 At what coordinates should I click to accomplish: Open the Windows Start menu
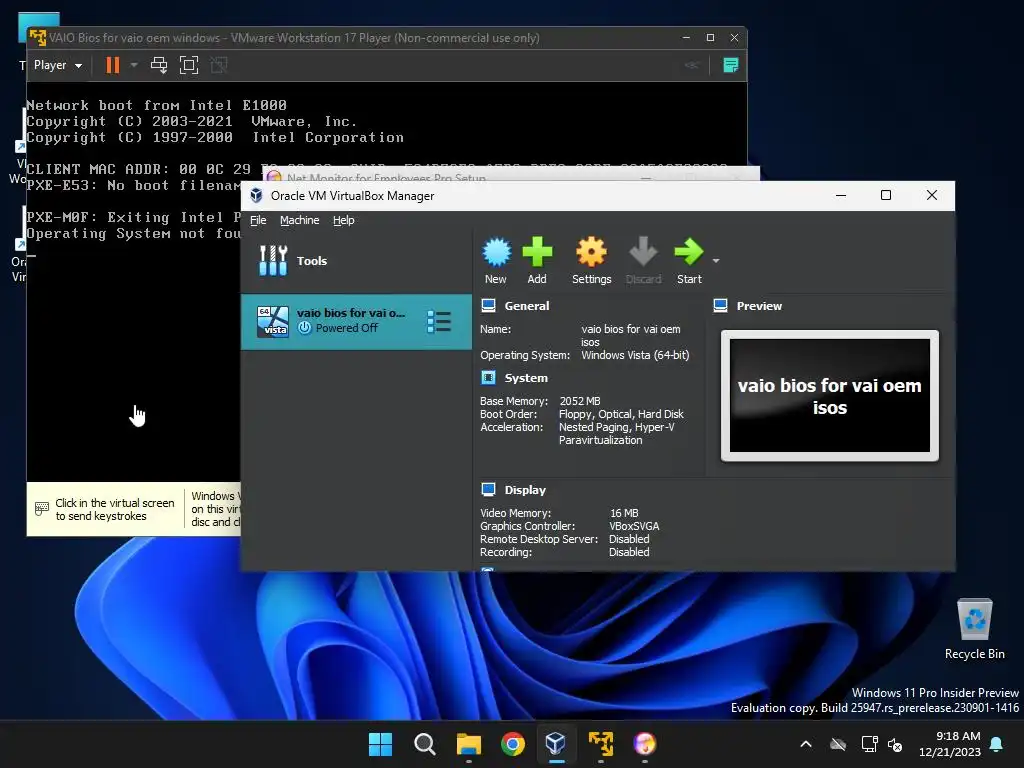[x=380, y=744]
